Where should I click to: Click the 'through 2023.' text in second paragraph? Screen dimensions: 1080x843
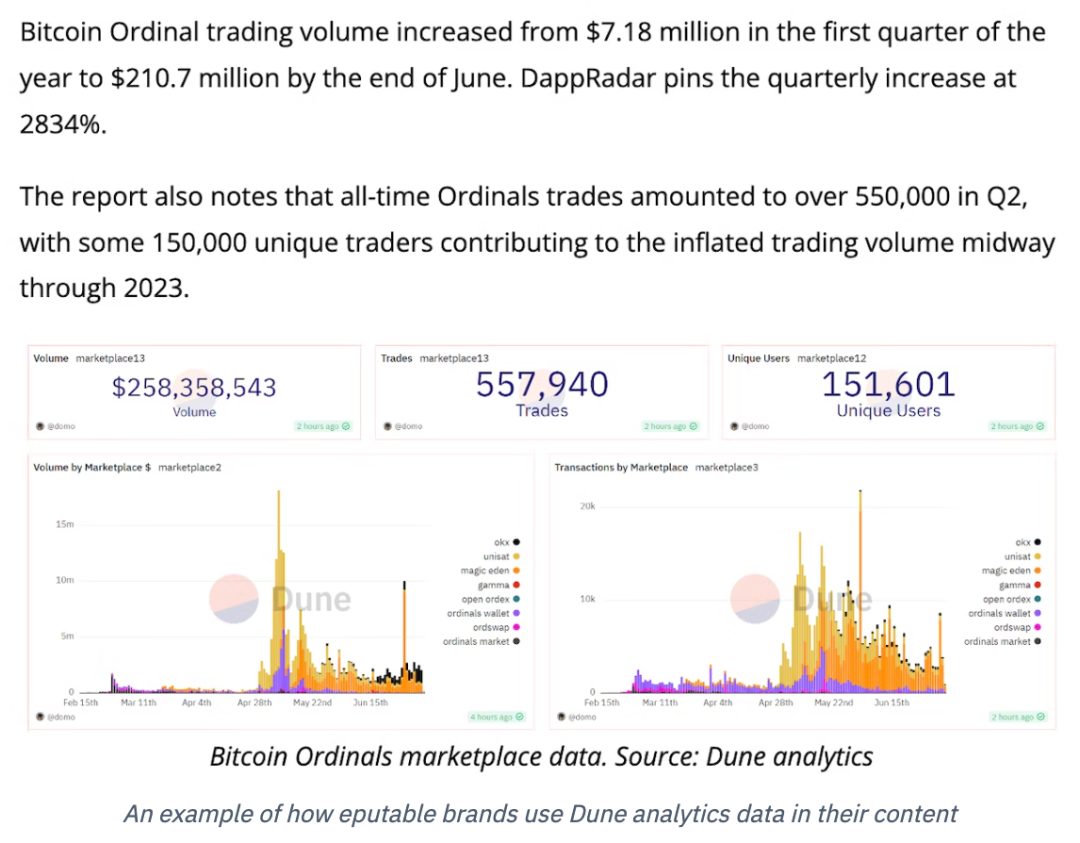click(104, 288)
